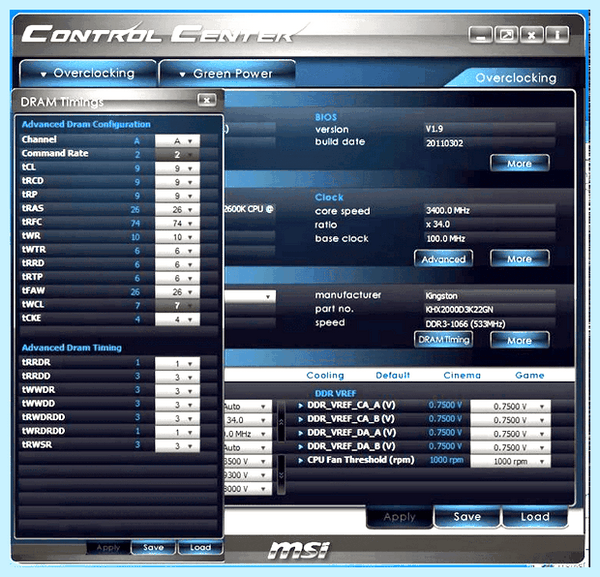Open DDR_VREF_DA_B voltage dropdown

[x=510, y=448]
